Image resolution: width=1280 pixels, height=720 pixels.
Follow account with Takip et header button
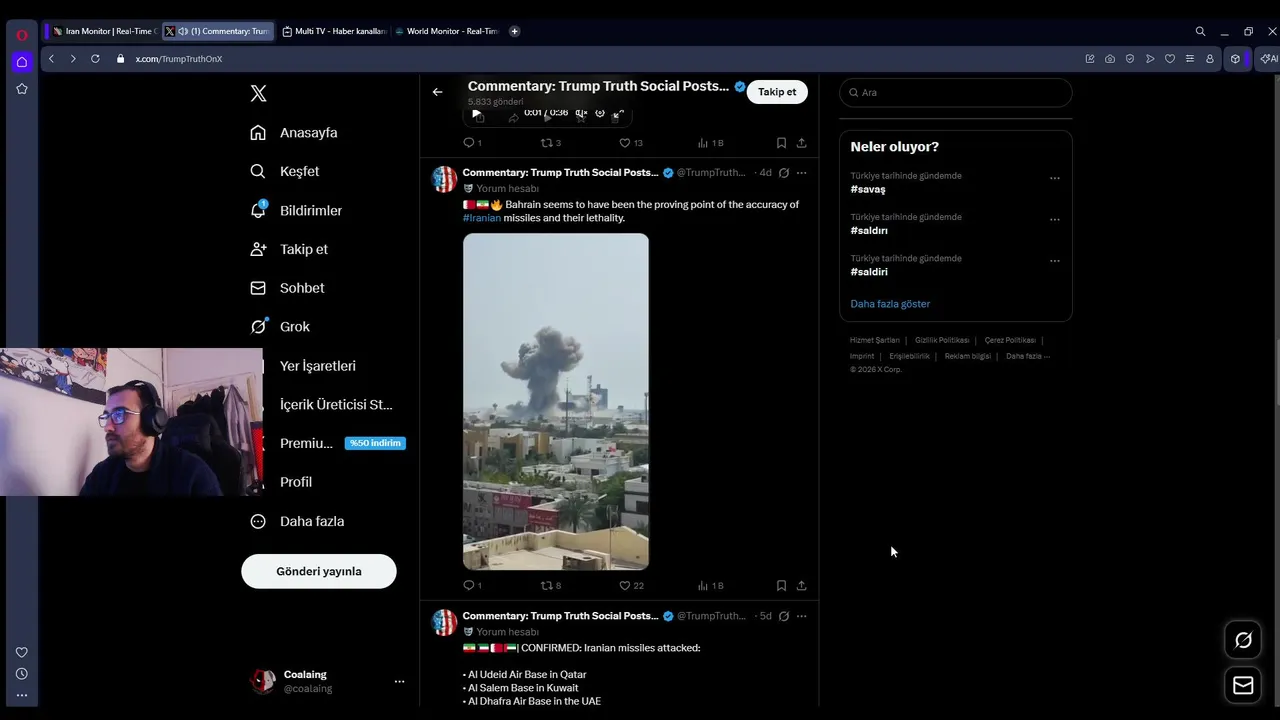[x=777, y=92]
